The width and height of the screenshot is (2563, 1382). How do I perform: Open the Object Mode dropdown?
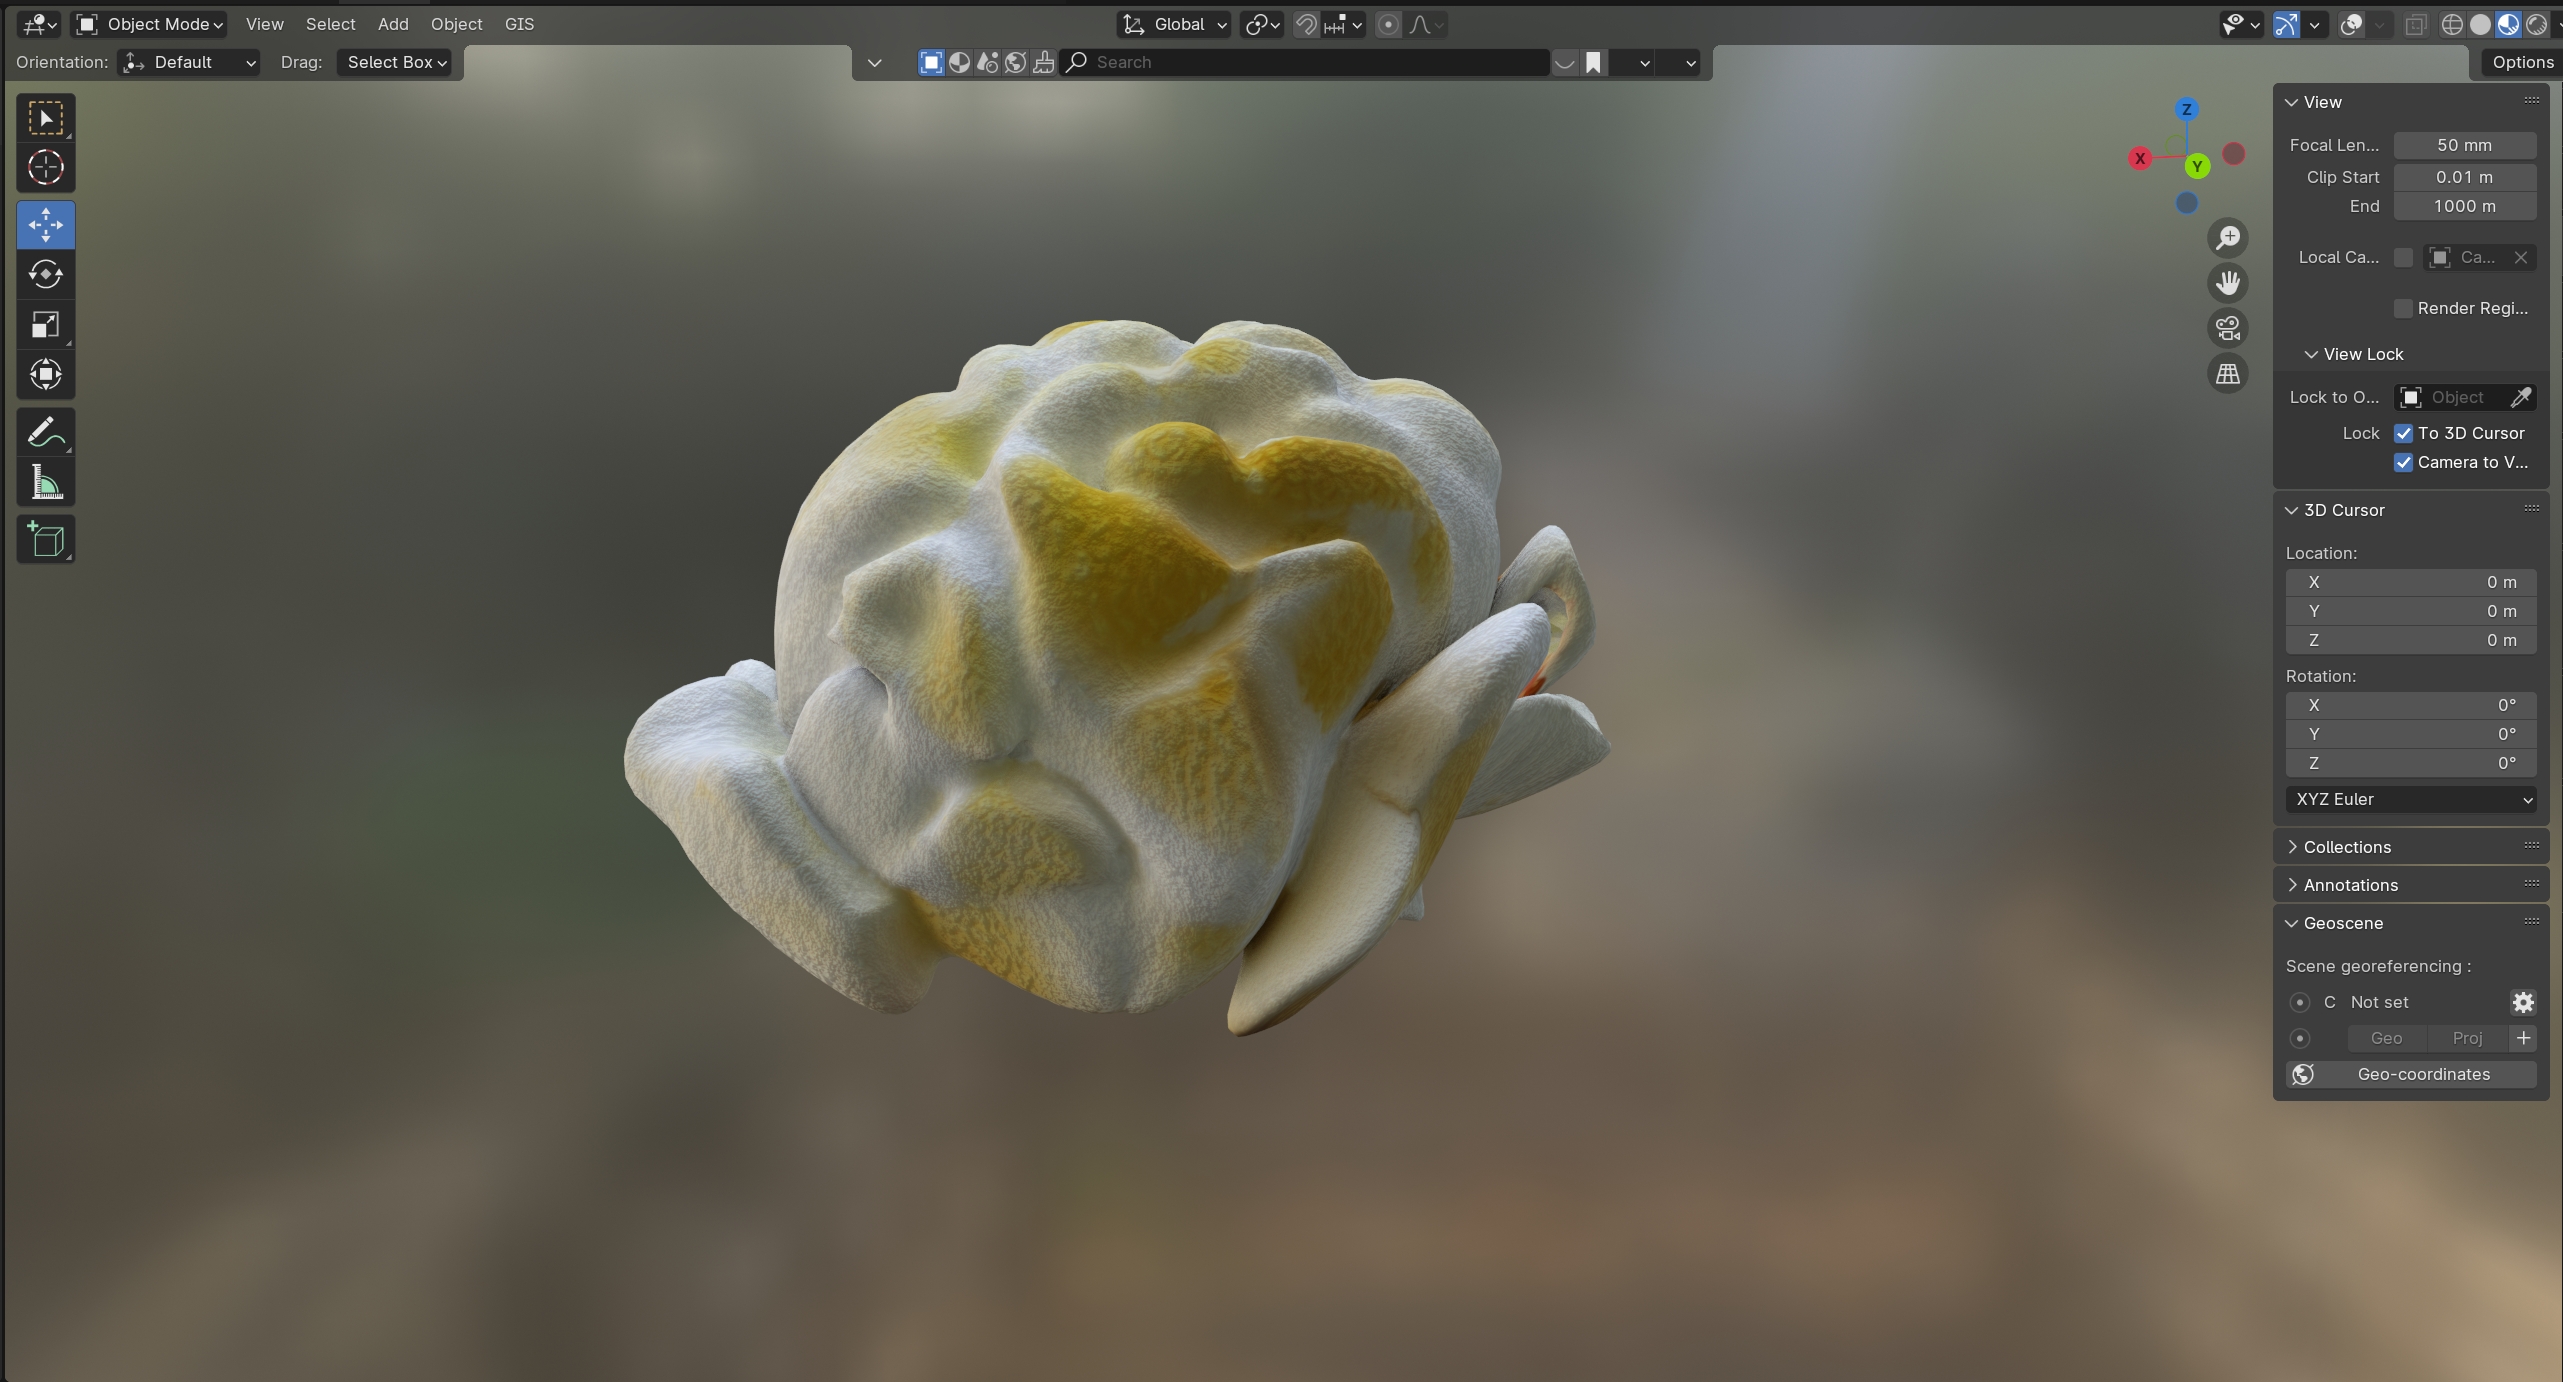click(151, 24)
